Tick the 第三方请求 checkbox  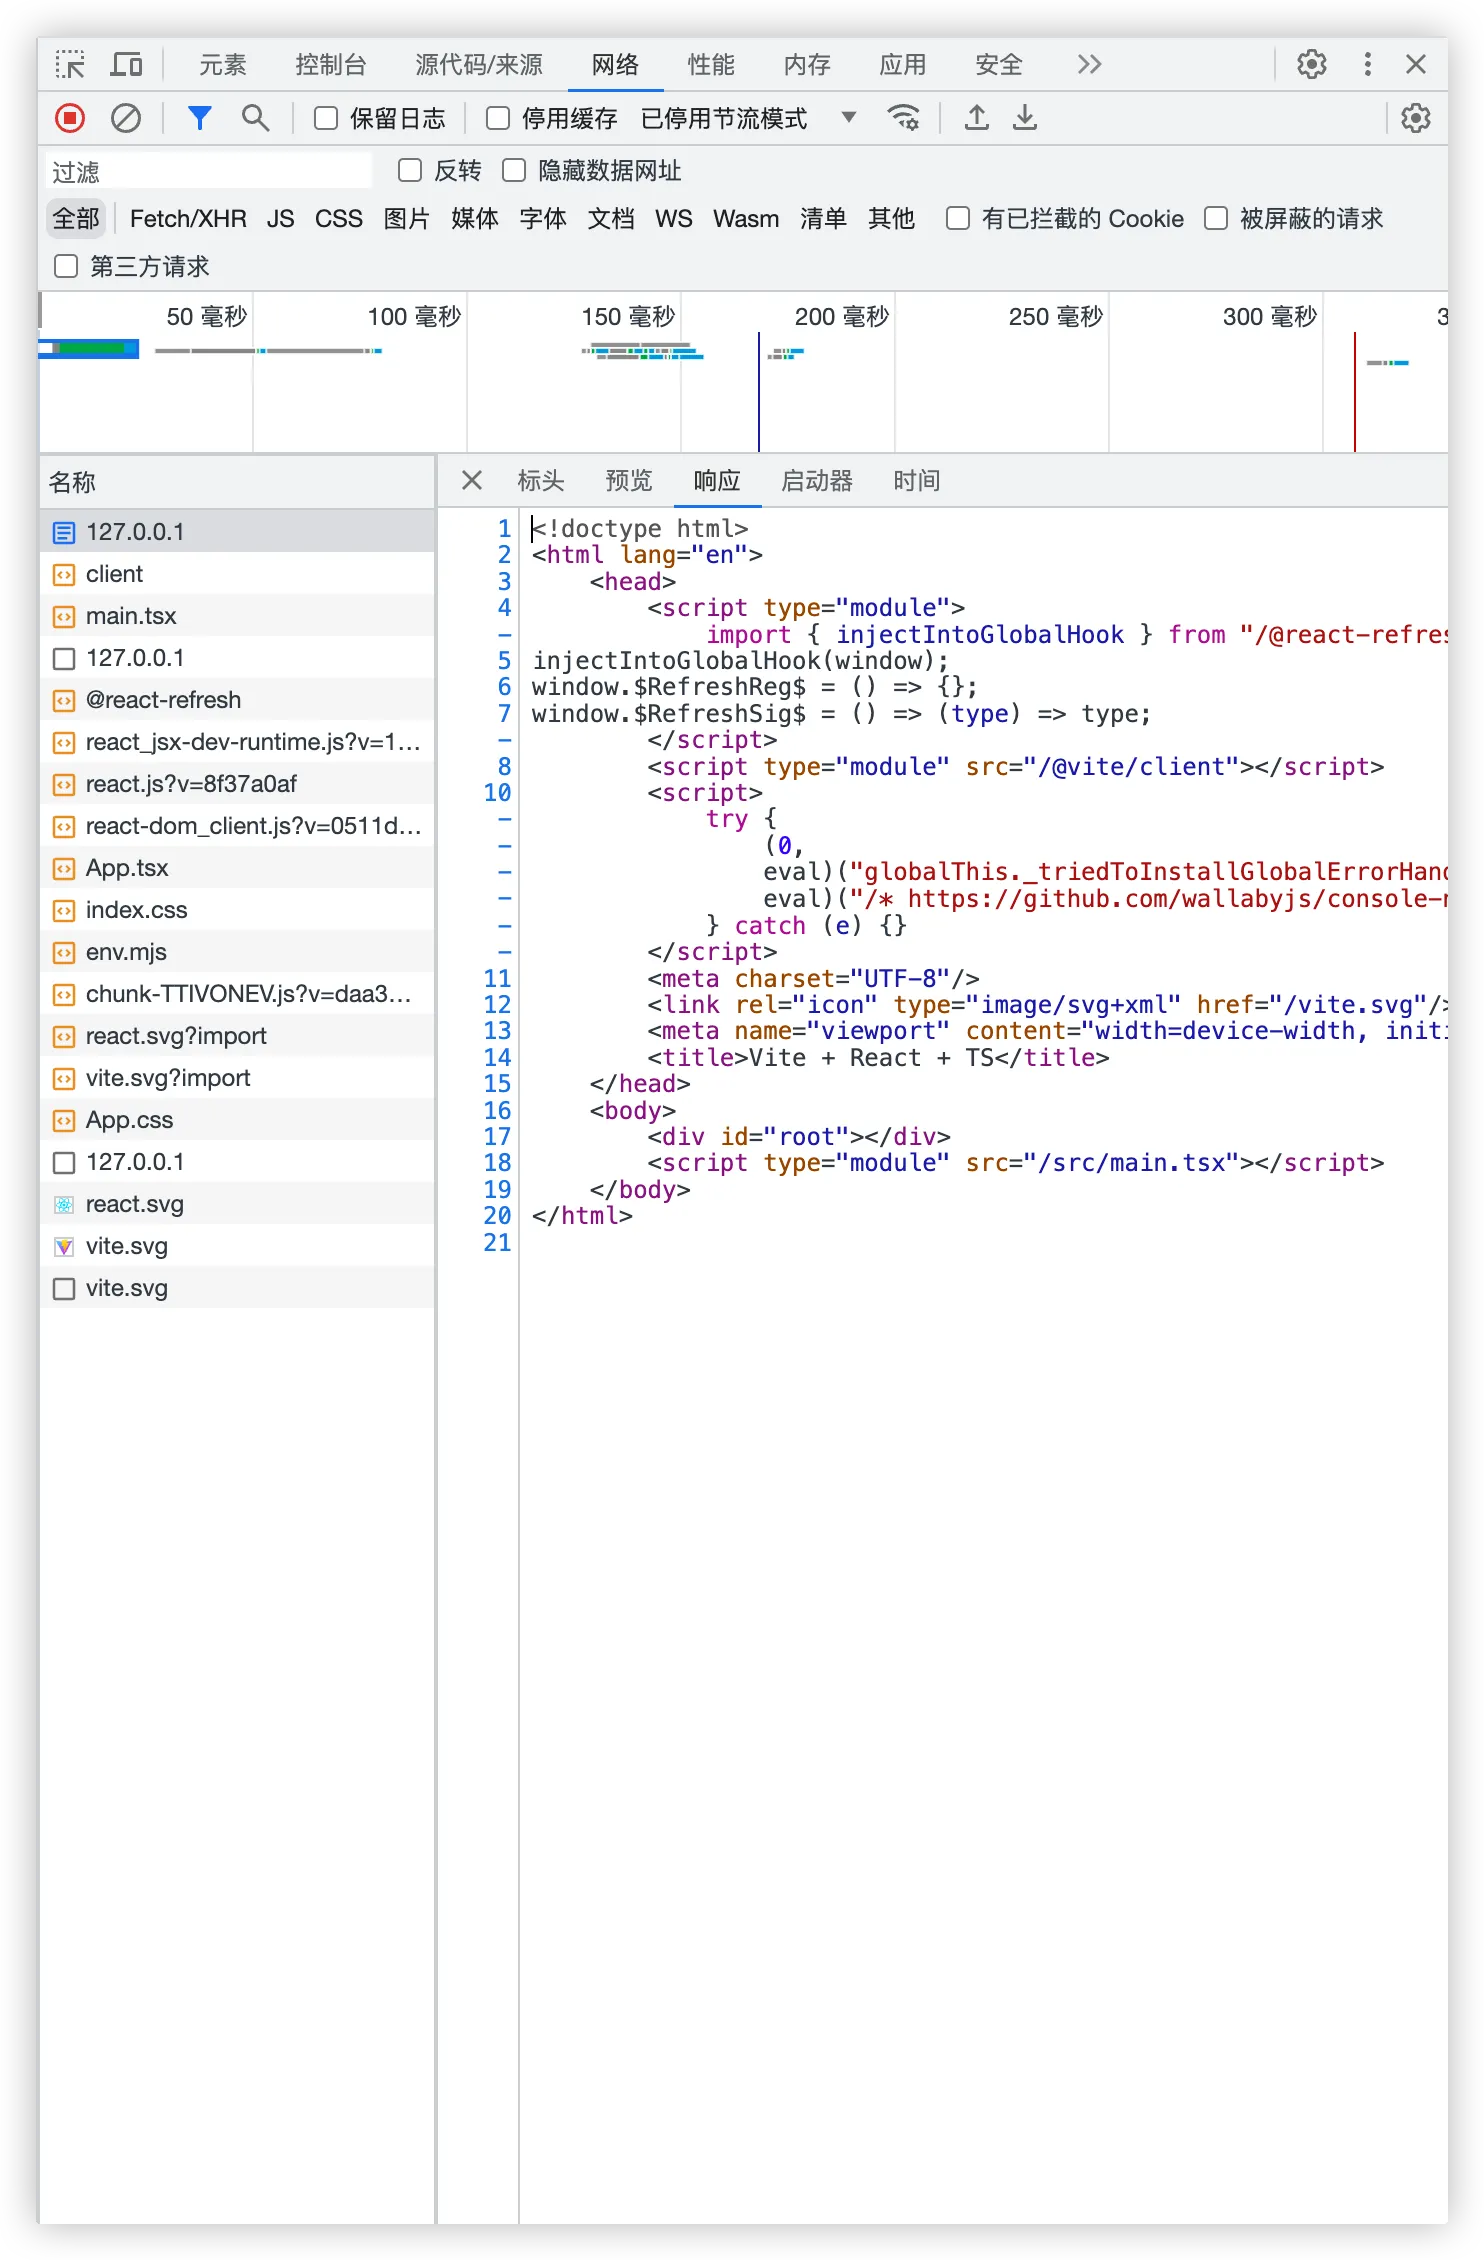click(x=66, y=266)
